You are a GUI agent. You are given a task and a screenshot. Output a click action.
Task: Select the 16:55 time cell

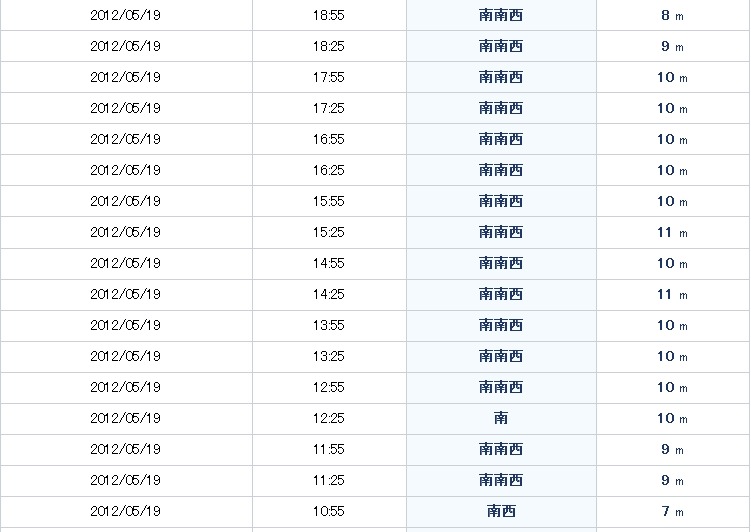coord(329,139)
